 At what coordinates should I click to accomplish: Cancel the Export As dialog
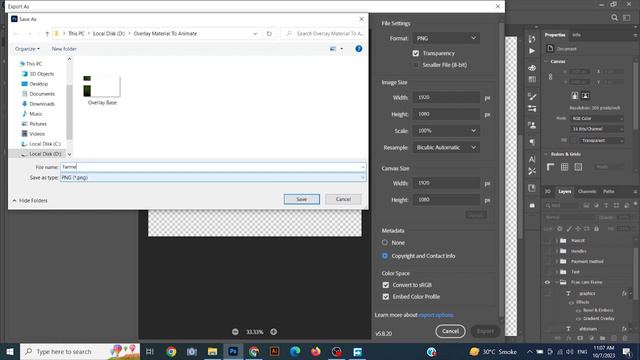450,331
